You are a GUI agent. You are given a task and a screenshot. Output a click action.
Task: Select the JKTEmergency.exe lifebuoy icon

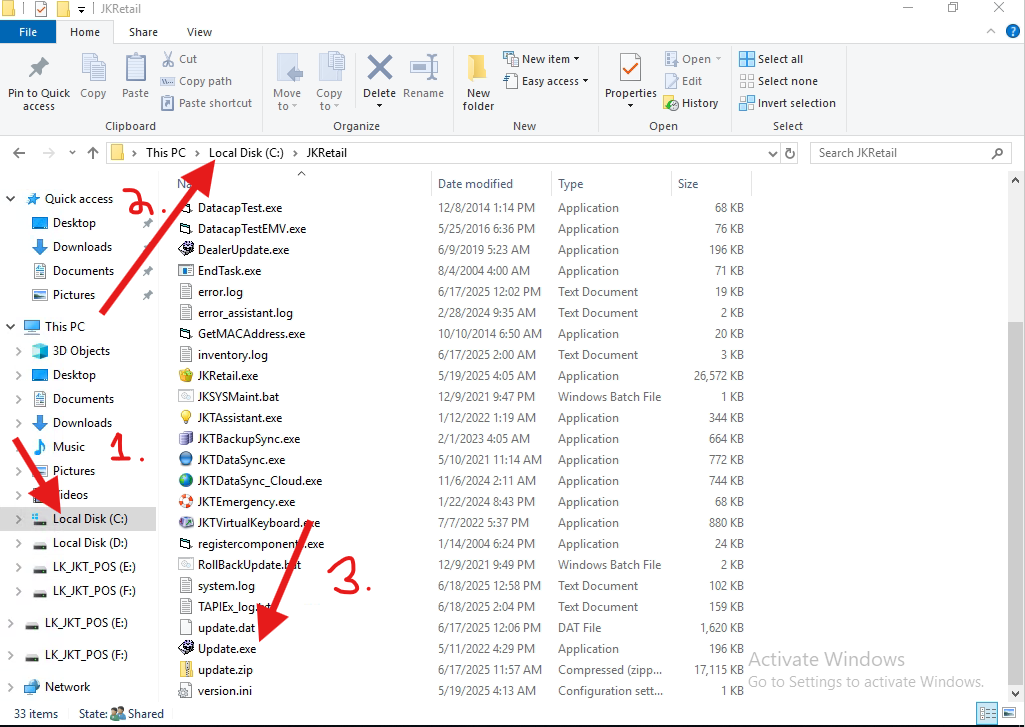point(186,502)
